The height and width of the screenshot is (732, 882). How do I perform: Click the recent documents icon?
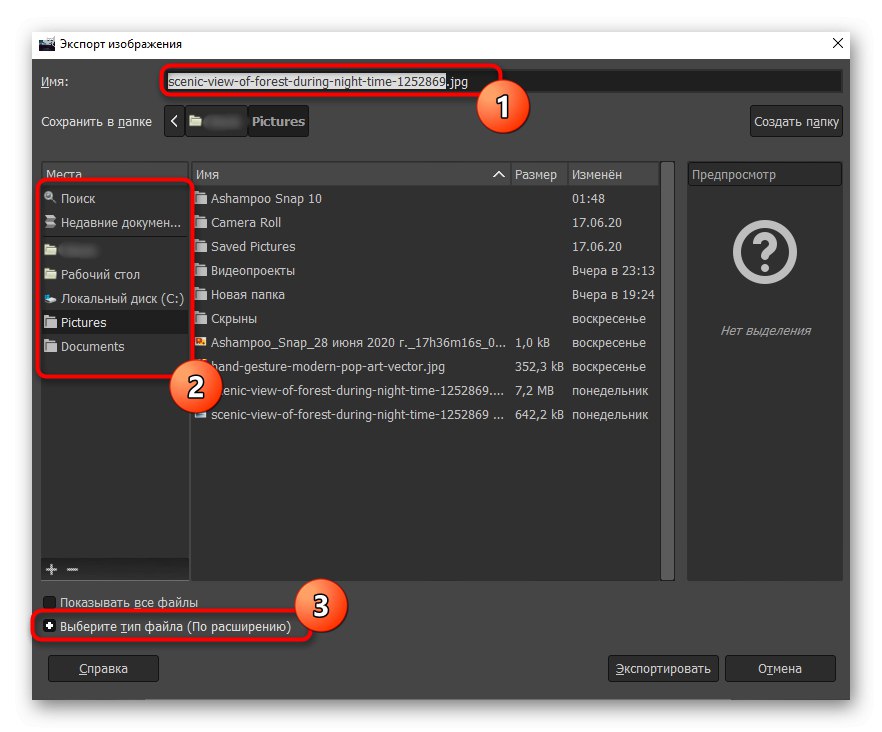click(x=50, y=221)
